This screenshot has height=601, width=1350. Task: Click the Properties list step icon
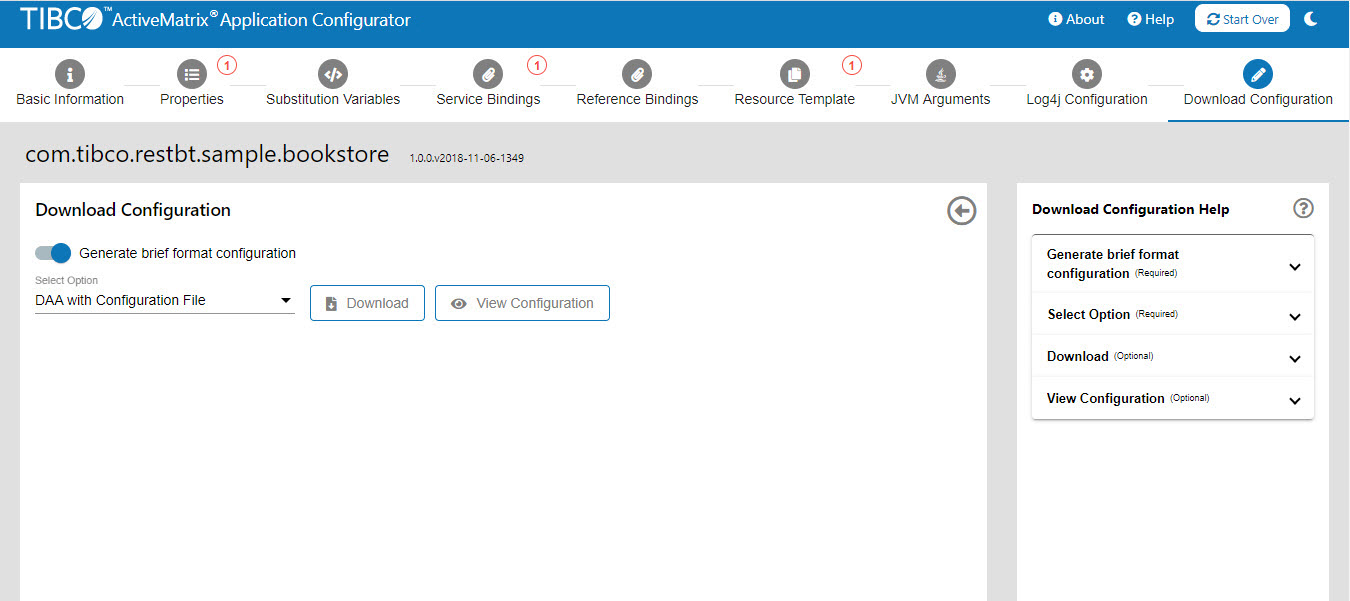coord(192,74)
